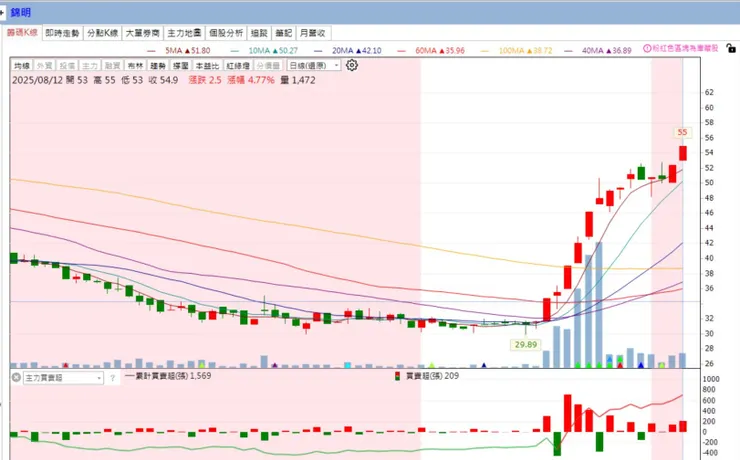Click the tallest red 買賣超 bar in lower panel
Viewport: 740px width, 460px height.
click(567, 413)
